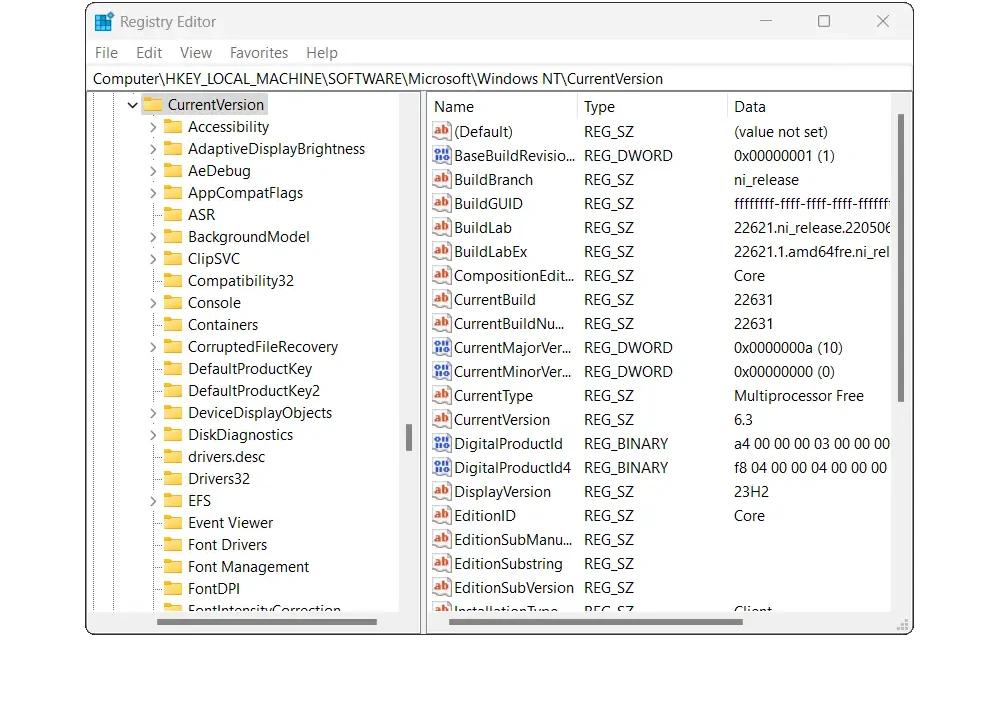Select the DefaultProductKey key
The height and width of the screenshot is (708, 1001).
[250, 369]
